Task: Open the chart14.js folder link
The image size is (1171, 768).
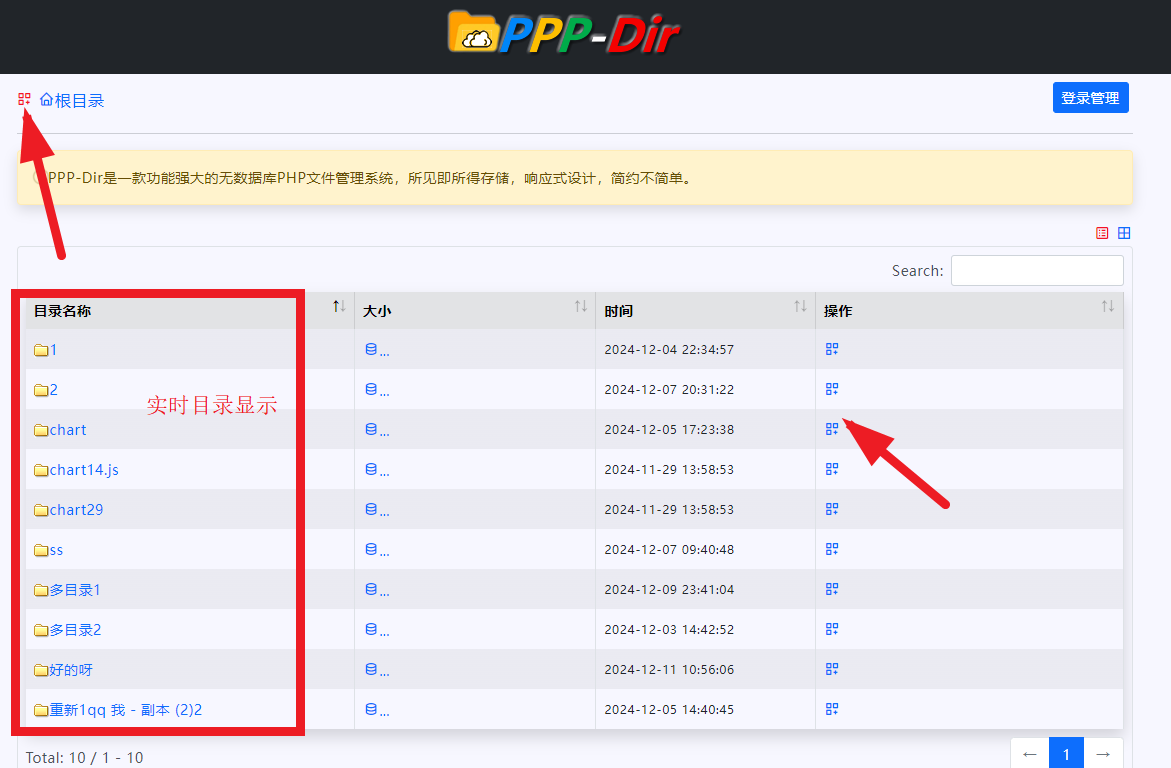Action: coord(84,469)
